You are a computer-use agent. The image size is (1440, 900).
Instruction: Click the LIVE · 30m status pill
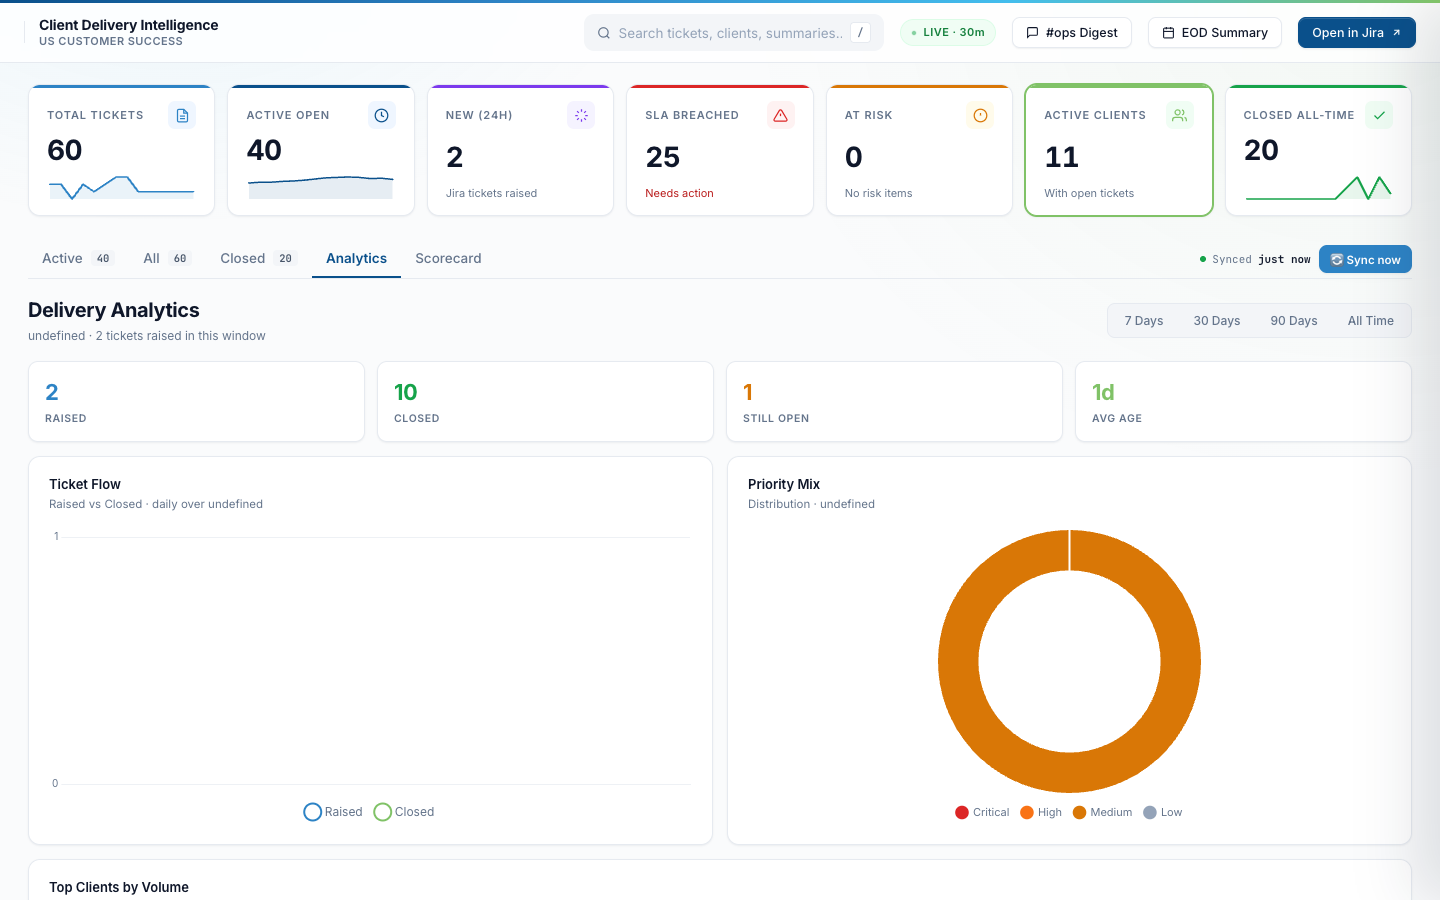(948, 33)
